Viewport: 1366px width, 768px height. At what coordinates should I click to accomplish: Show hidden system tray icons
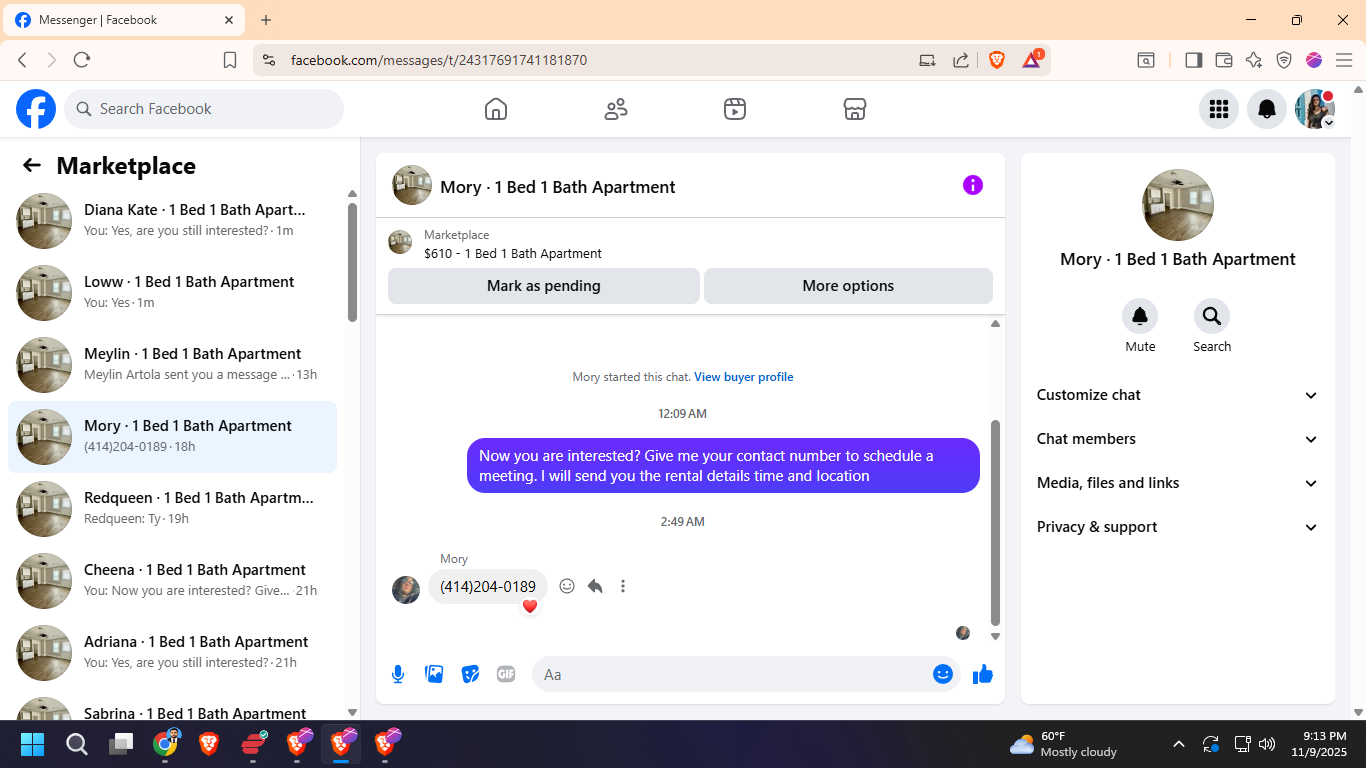(1179, 744)
